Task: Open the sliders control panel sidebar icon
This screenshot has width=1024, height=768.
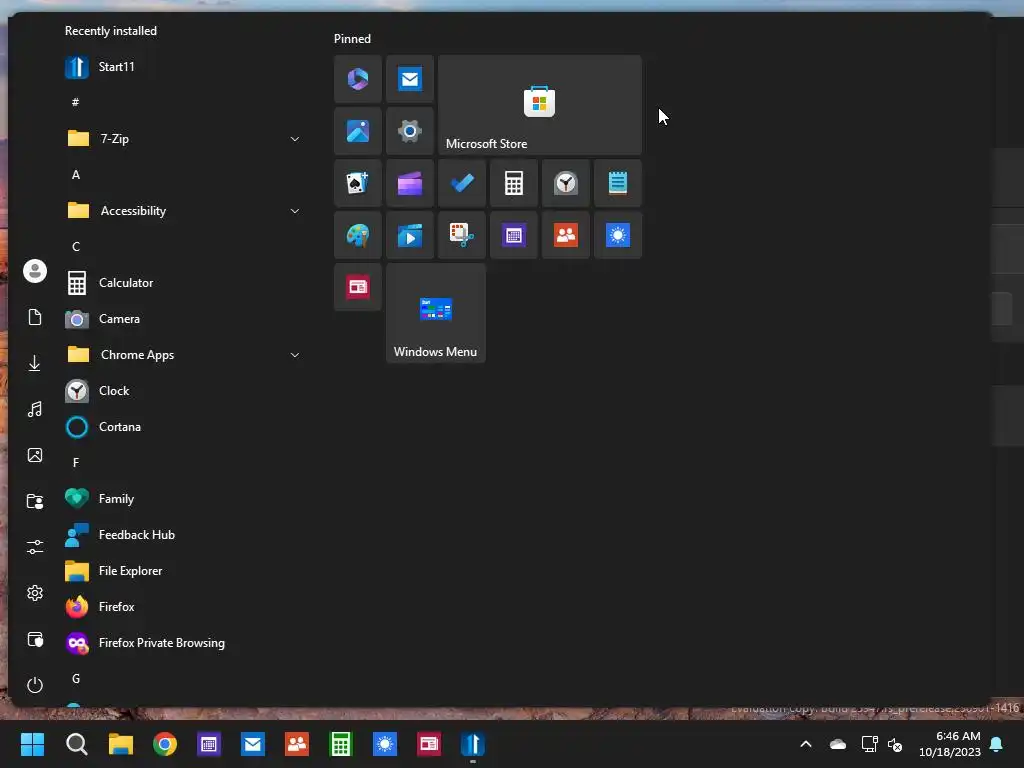Action: (35, 547)
